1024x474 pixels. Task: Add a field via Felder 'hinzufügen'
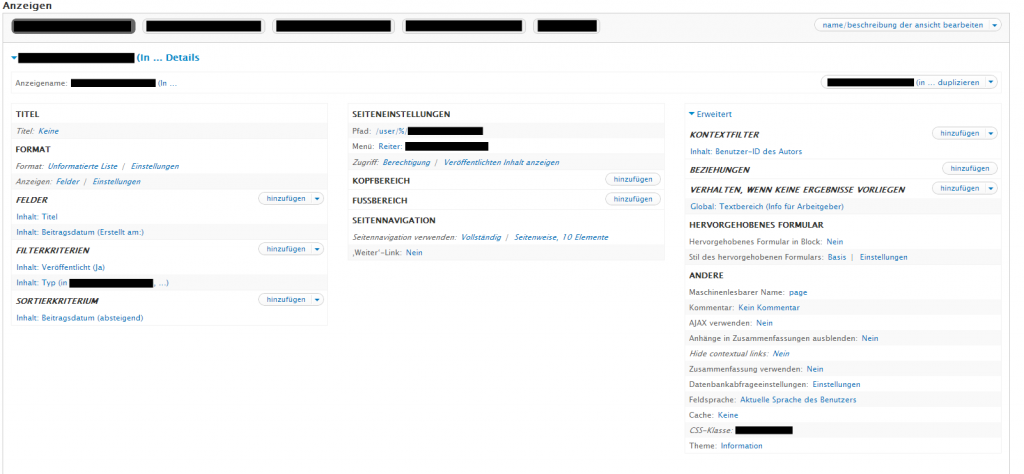point(284,199)
